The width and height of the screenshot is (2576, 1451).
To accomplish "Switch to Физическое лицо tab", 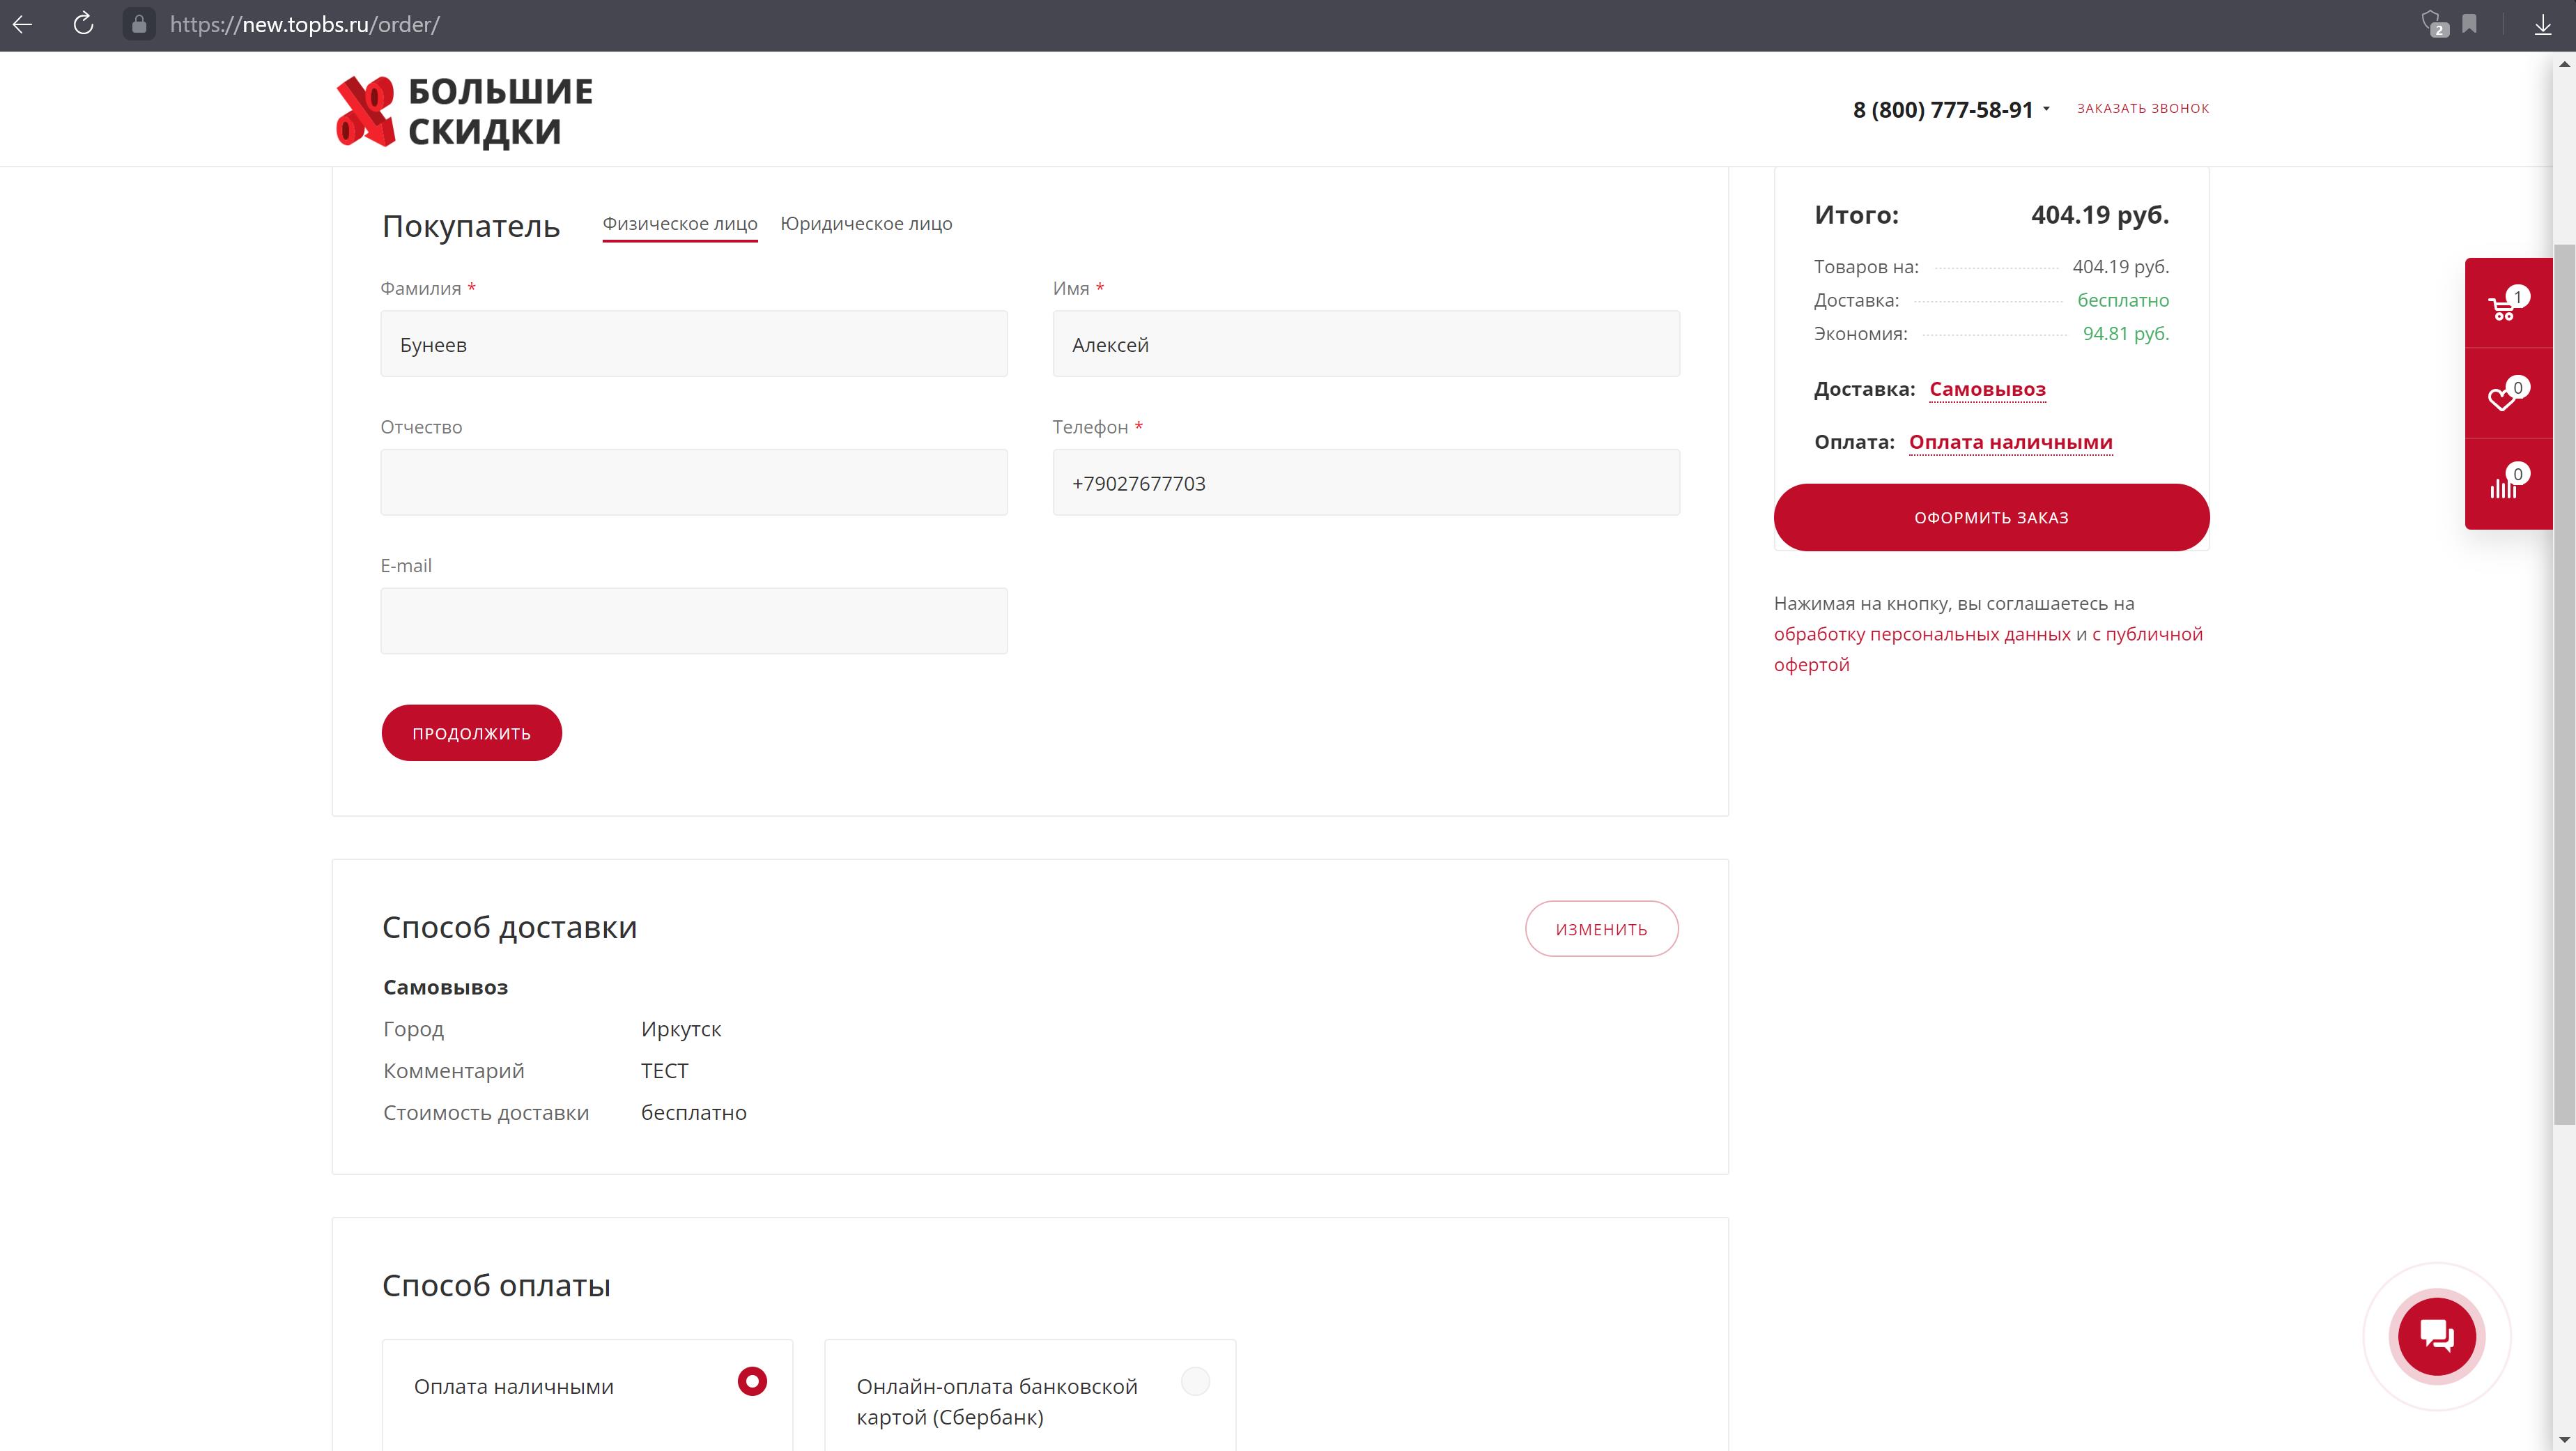I will pos(679,224).
